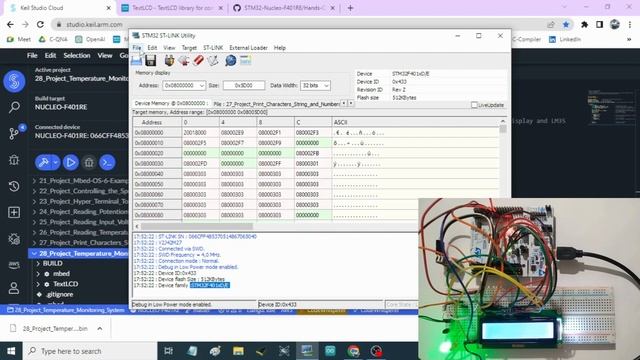Switch to Device Memory tab
This screenshot has width=640, height=360.
(170, 104)
